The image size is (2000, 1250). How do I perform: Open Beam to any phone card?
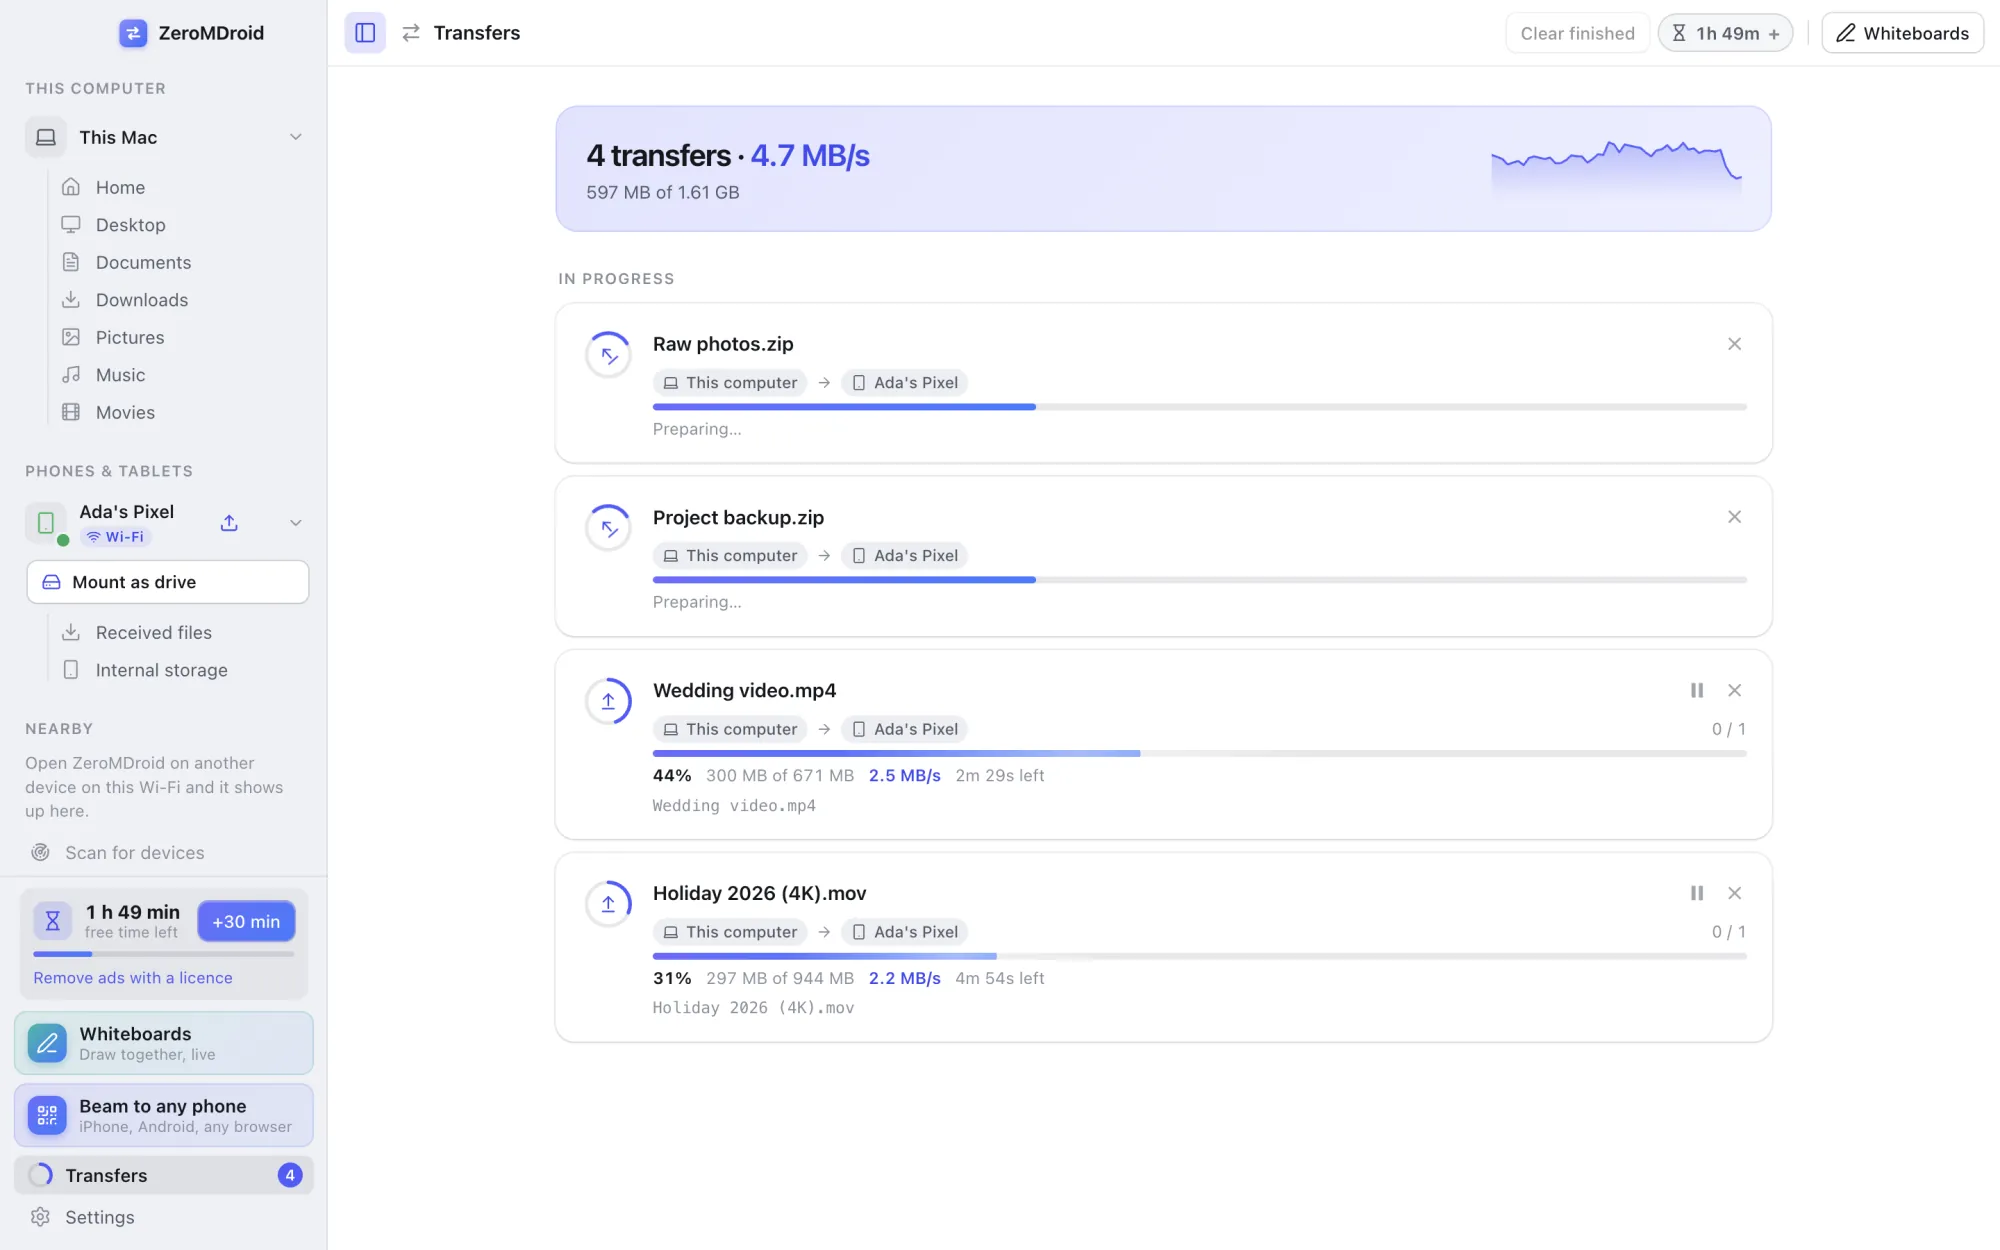(164, 1115)
